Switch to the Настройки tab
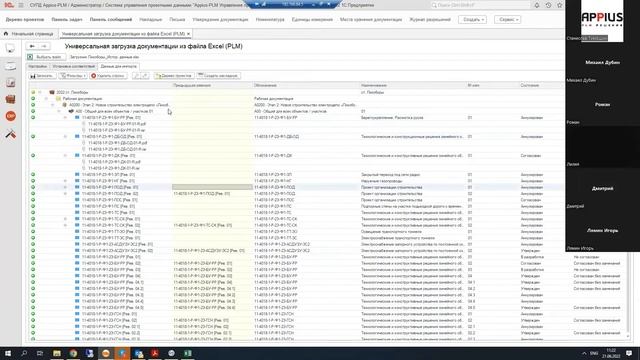 point(38,66)
